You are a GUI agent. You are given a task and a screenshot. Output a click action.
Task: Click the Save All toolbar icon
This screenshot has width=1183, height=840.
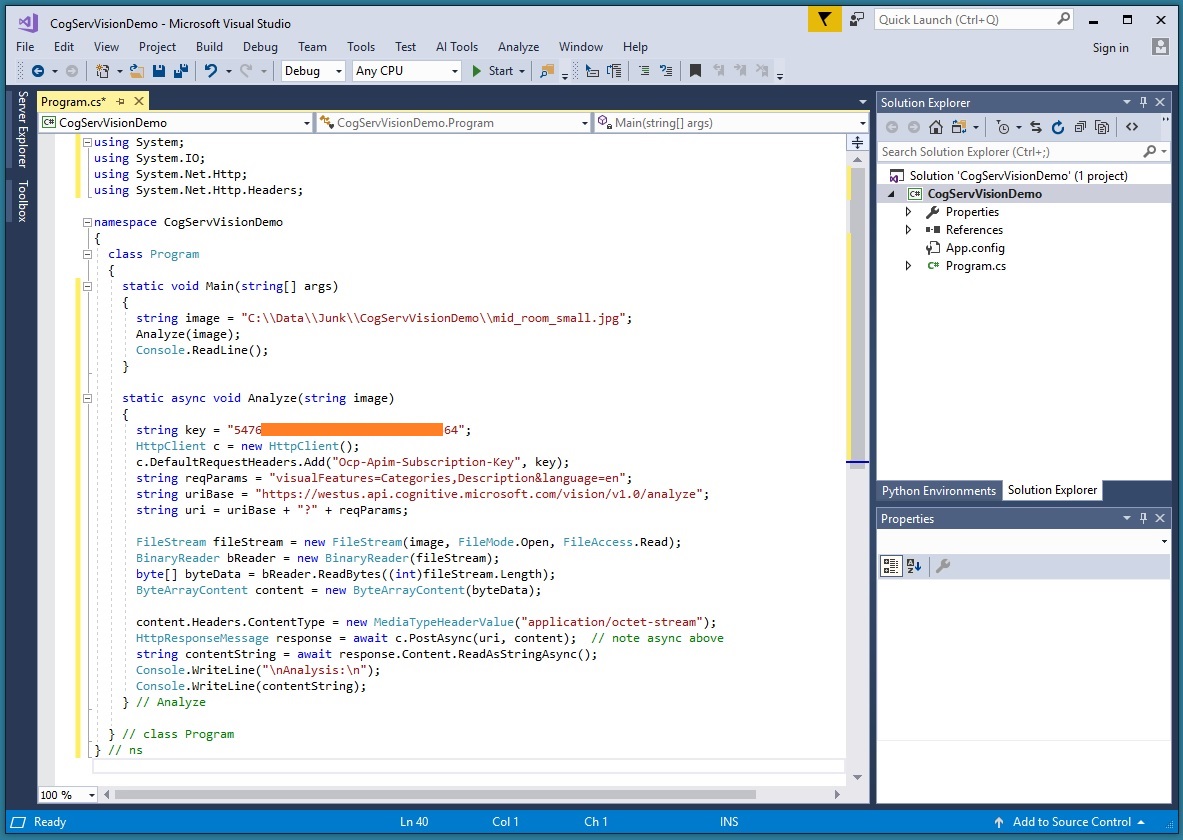point(181,71)
